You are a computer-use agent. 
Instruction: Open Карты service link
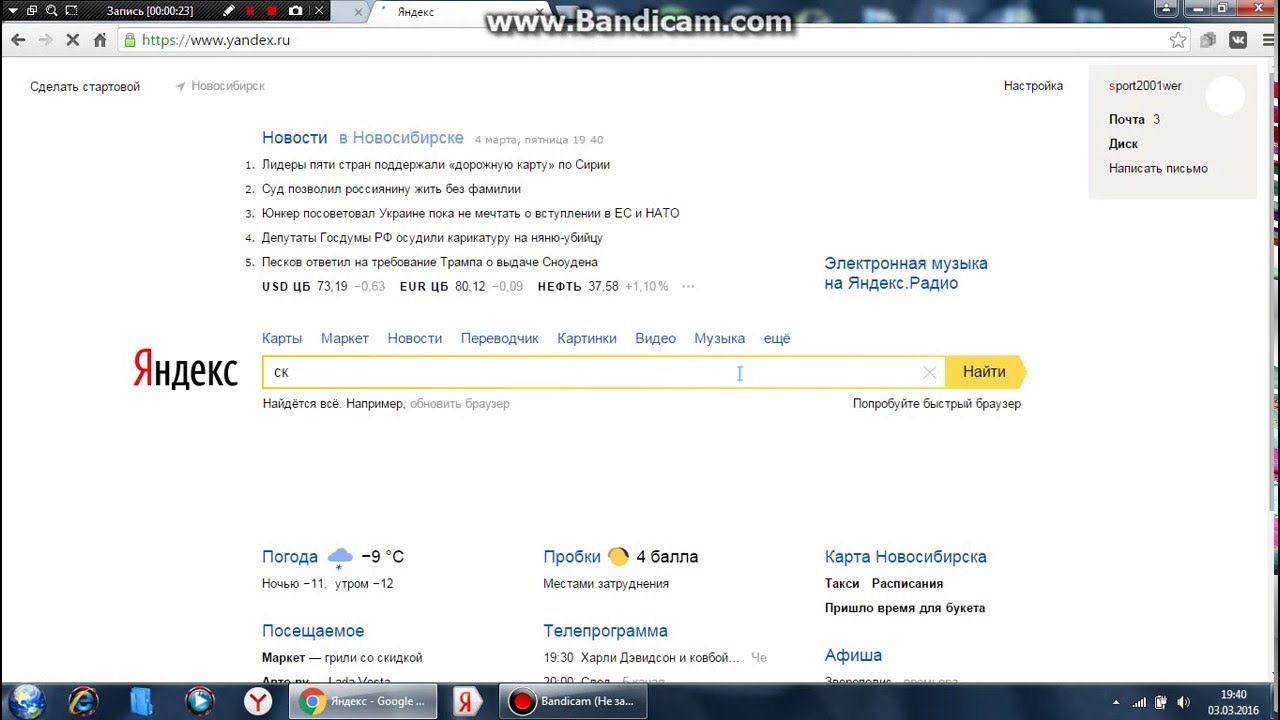click(282, 339)
